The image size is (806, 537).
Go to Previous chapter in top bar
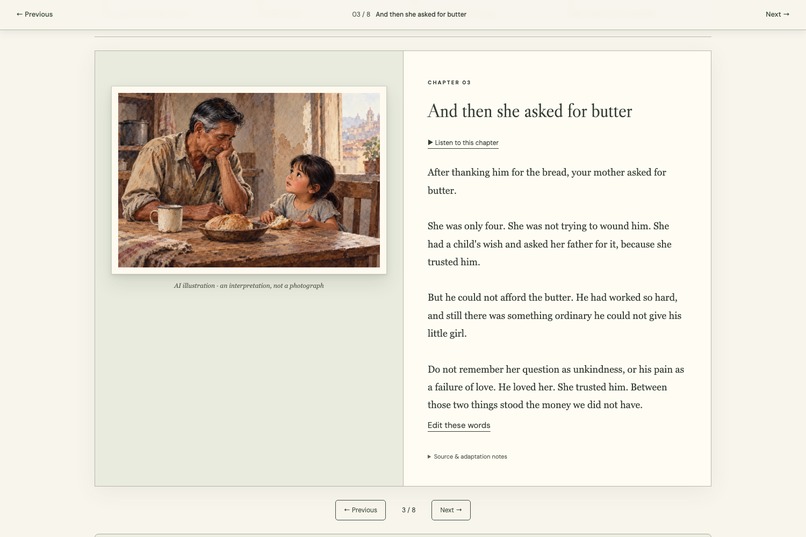(x=34, y=14)
